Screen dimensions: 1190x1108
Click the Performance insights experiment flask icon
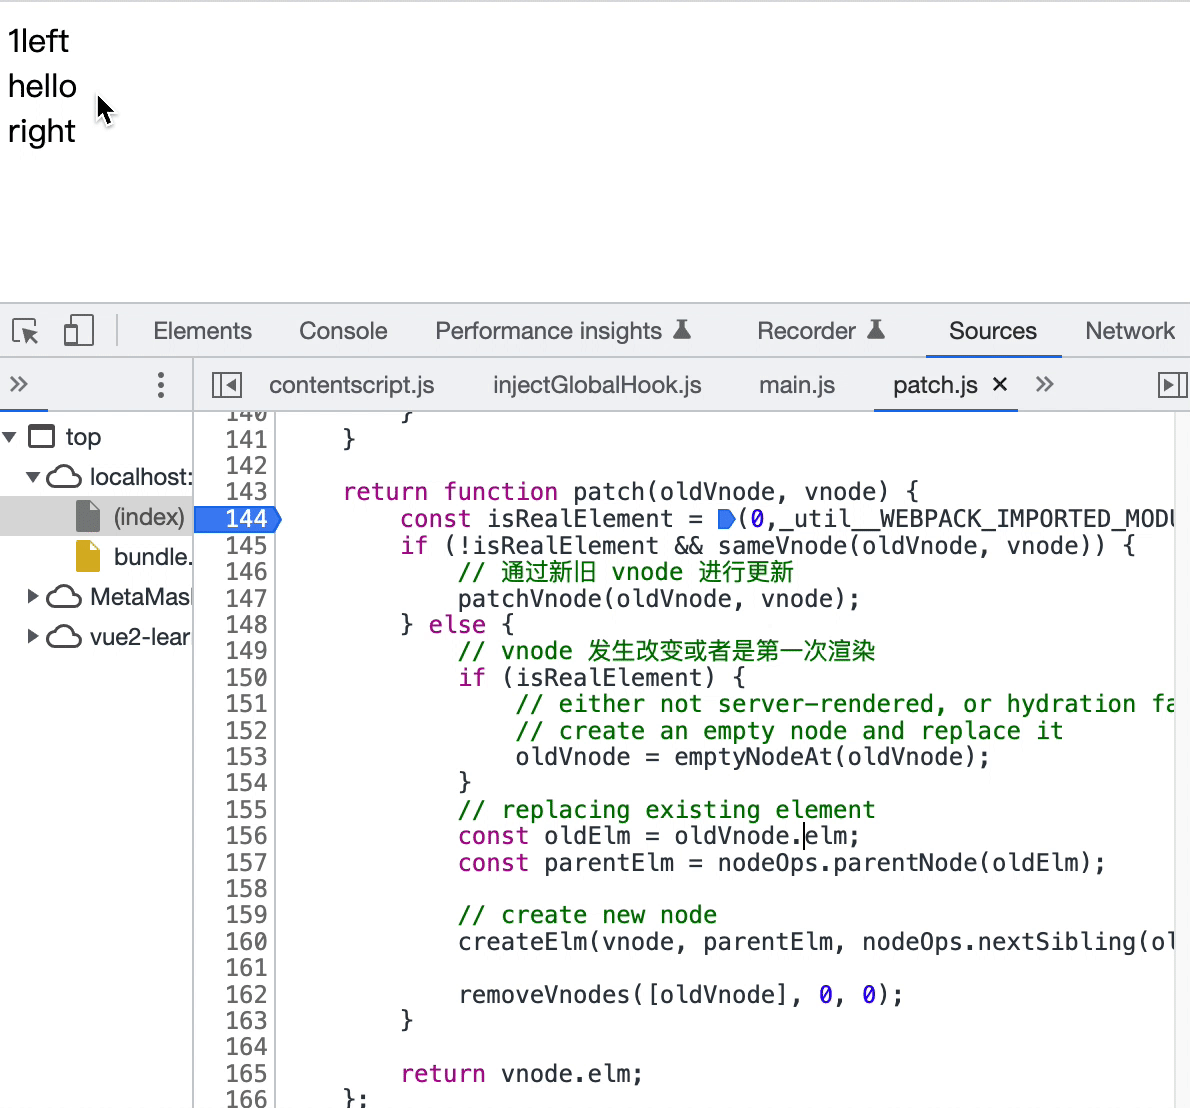(682, 329)
